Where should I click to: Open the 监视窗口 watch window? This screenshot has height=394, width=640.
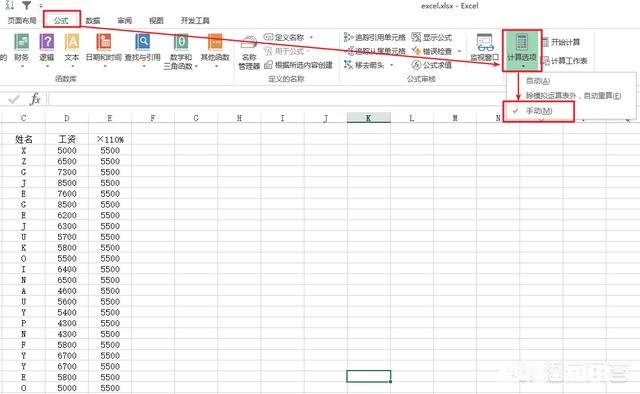click(484, 48)
